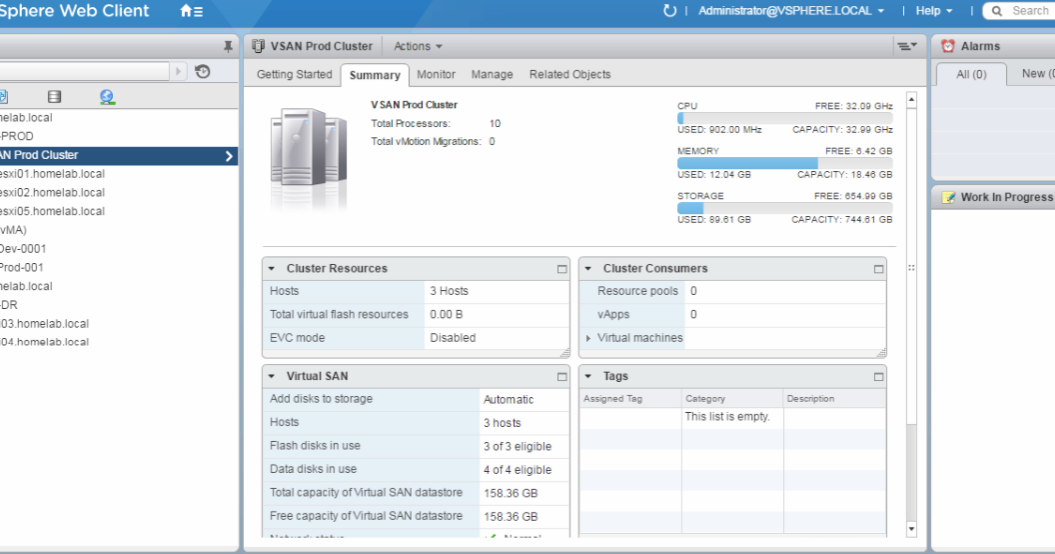The height and width of the screenshot is (554, 1055).
Task: Select the New alarms tab
Action: pyautogui.click(x=1038, y=74)
